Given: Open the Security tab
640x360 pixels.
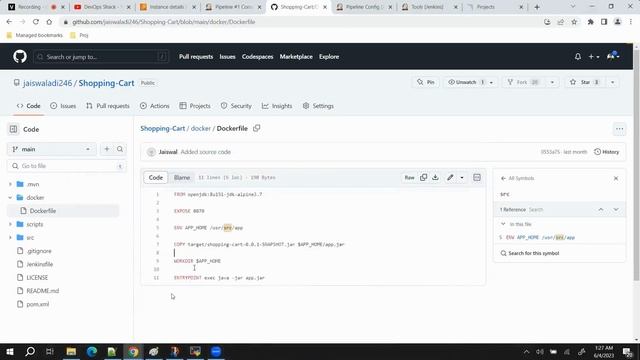Looking at the screenshot, I should point(236,106).
